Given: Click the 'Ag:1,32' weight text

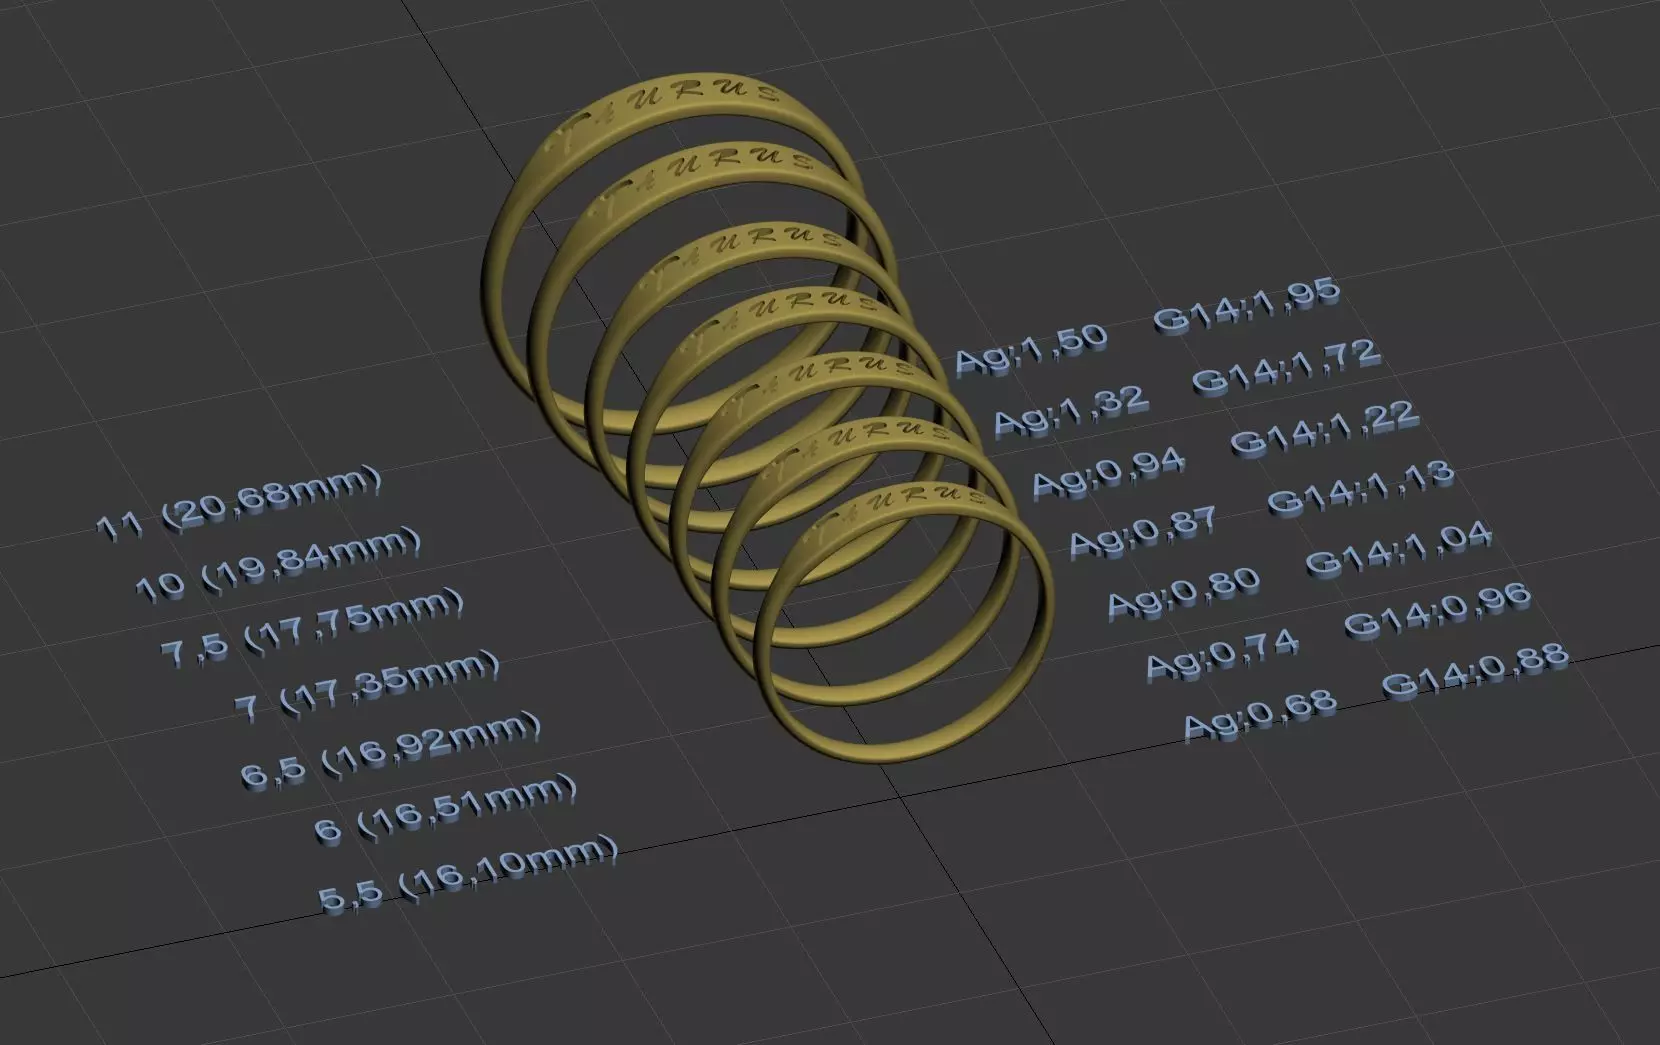Looking at the screenshot, I should click(1070, 410).
